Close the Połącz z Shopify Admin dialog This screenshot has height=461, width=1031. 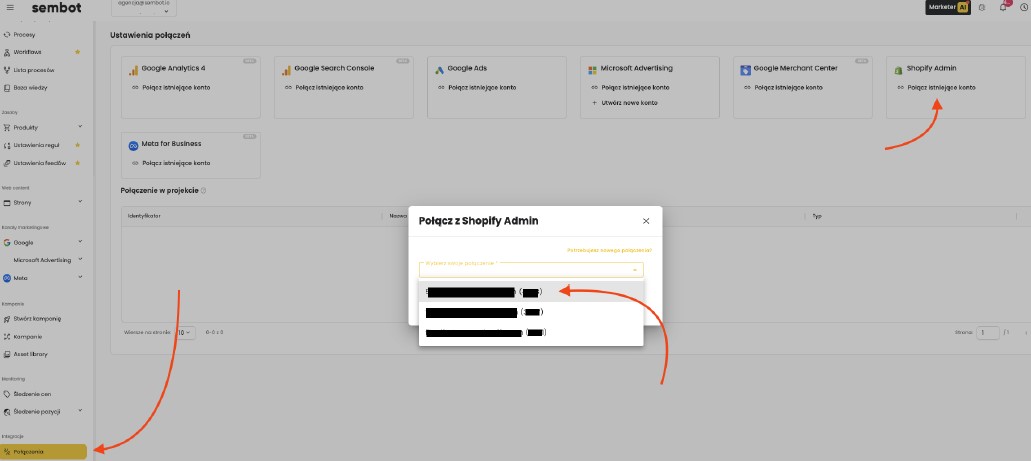click(x=646, y=221)
